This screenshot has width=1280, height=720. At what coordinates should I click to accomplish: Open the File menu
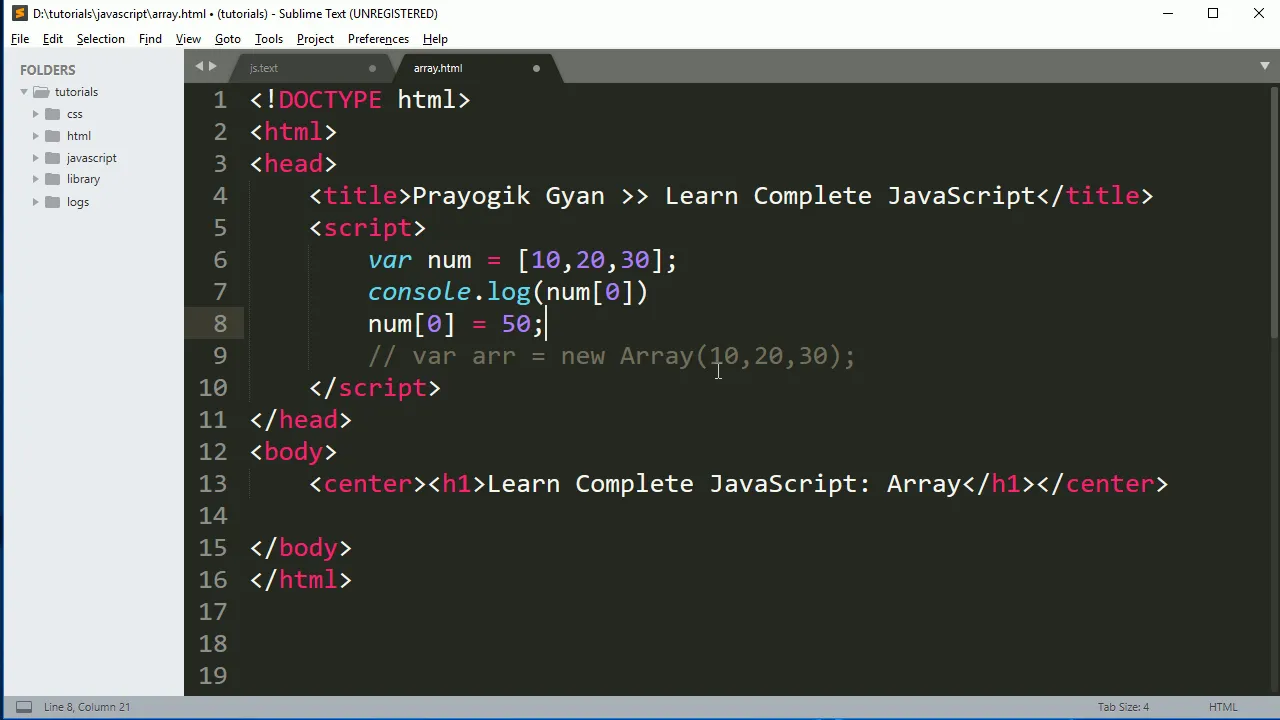tap(20, 39)
